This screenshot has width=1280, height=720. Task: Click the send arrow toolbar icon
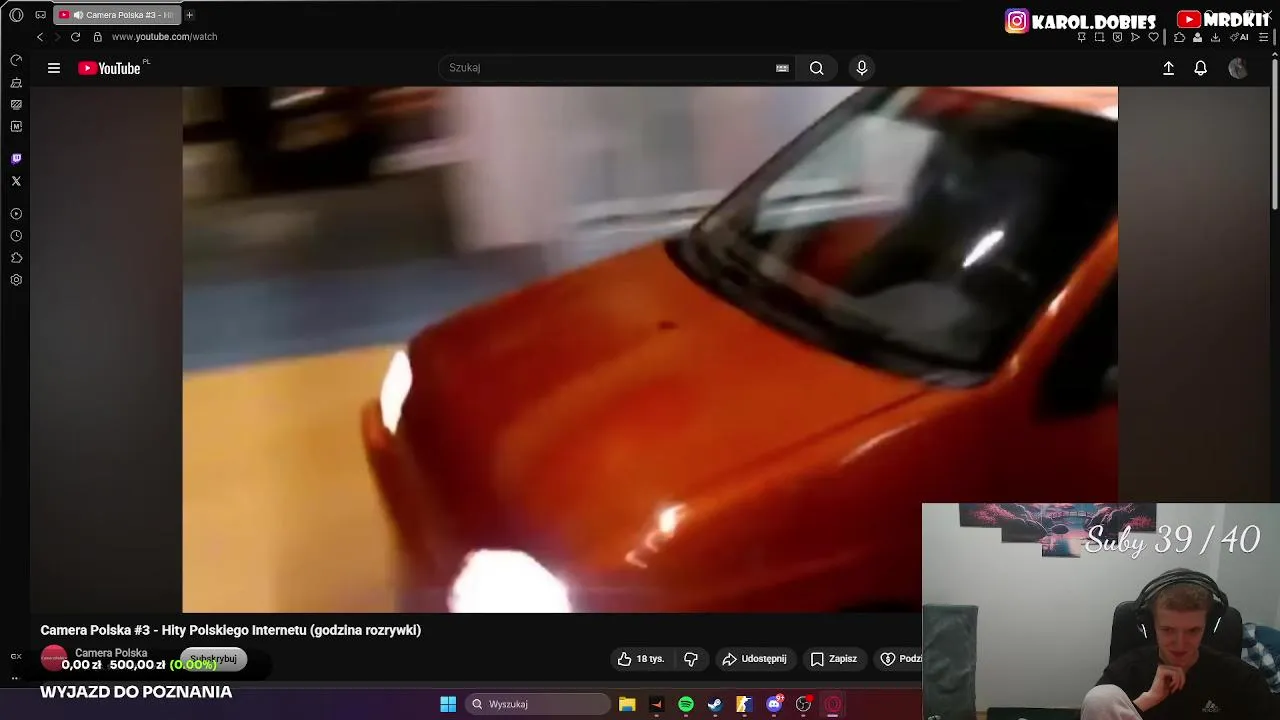(1135, 37)
